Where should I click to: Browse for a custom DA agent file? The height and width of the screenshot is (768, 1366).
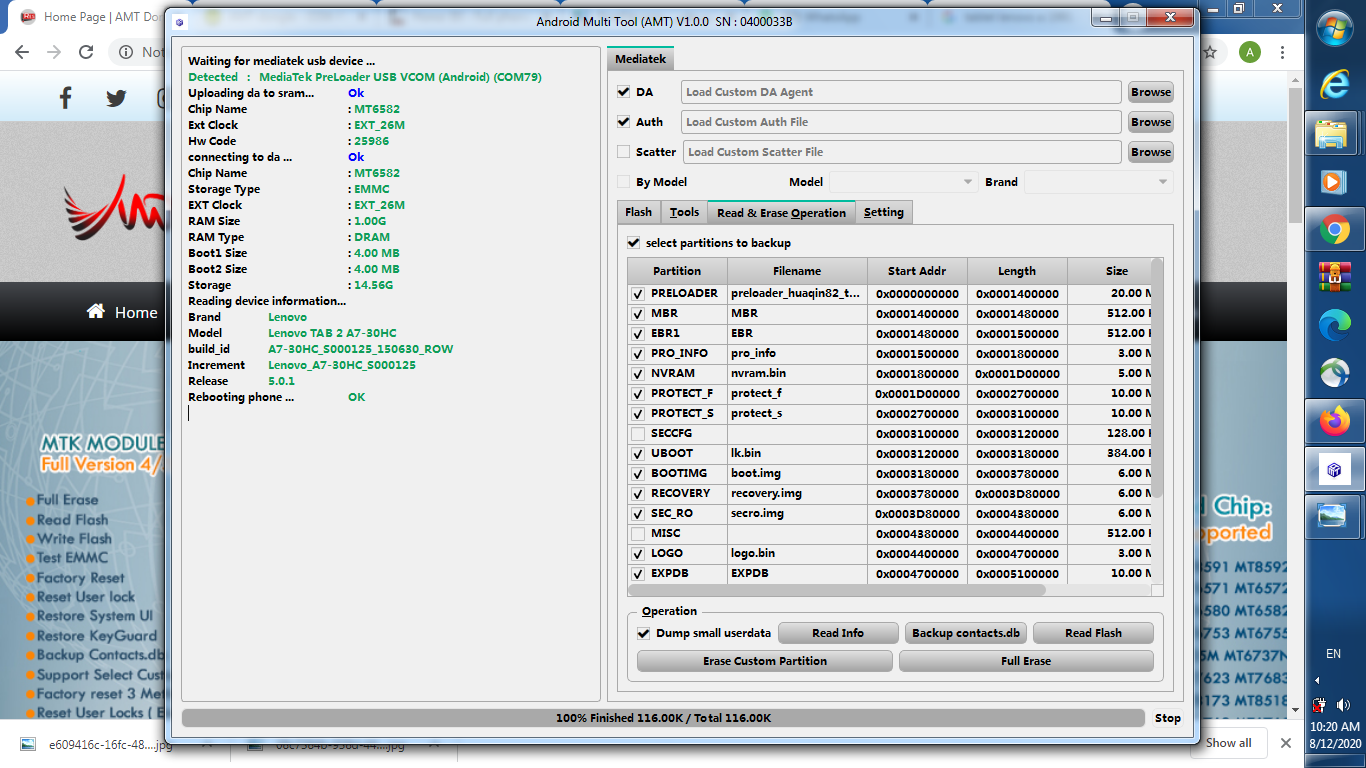point(1151,92)
